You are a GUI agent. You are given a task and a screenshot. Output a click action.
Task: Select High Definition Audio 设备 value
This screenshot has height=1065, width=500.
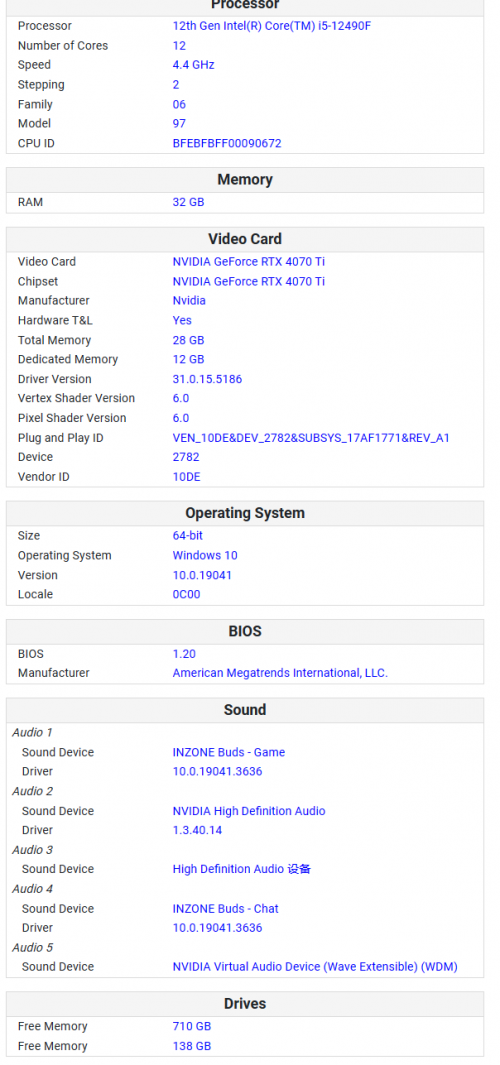[x=241, y=869]
